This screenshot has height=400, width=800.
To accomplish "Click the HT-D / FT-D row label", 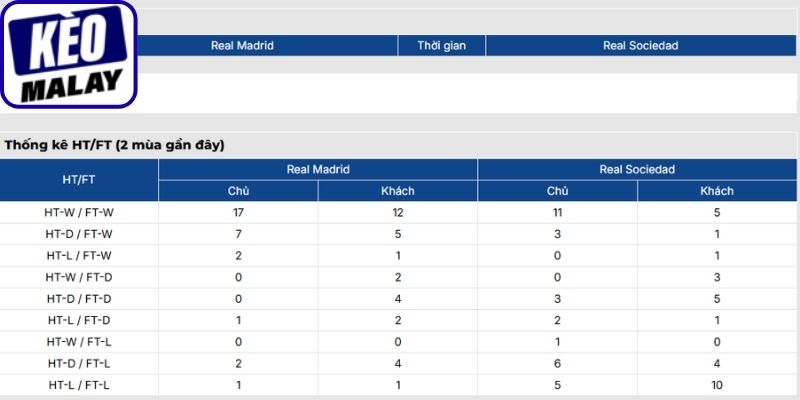I will (x=79, y=298).
